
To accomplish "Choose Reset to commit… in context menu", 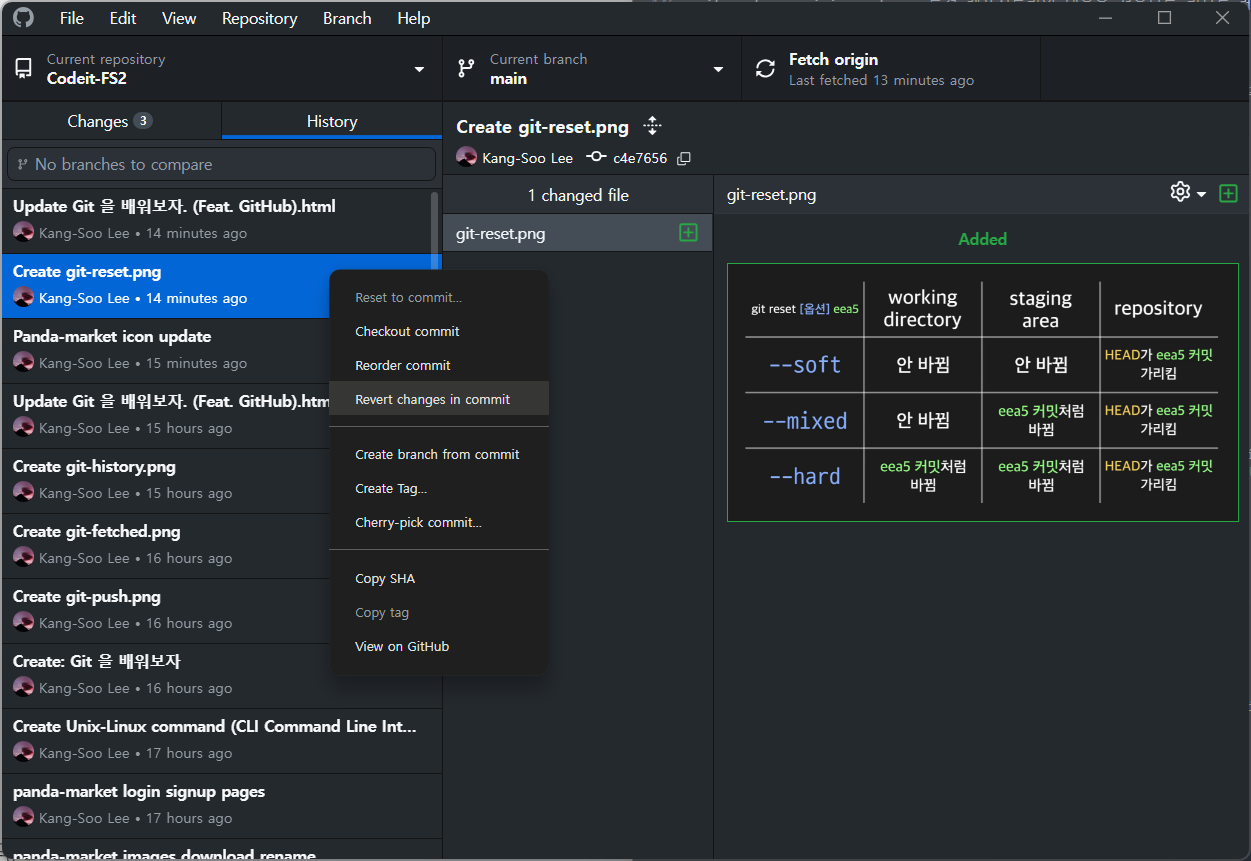I will 439,297.
